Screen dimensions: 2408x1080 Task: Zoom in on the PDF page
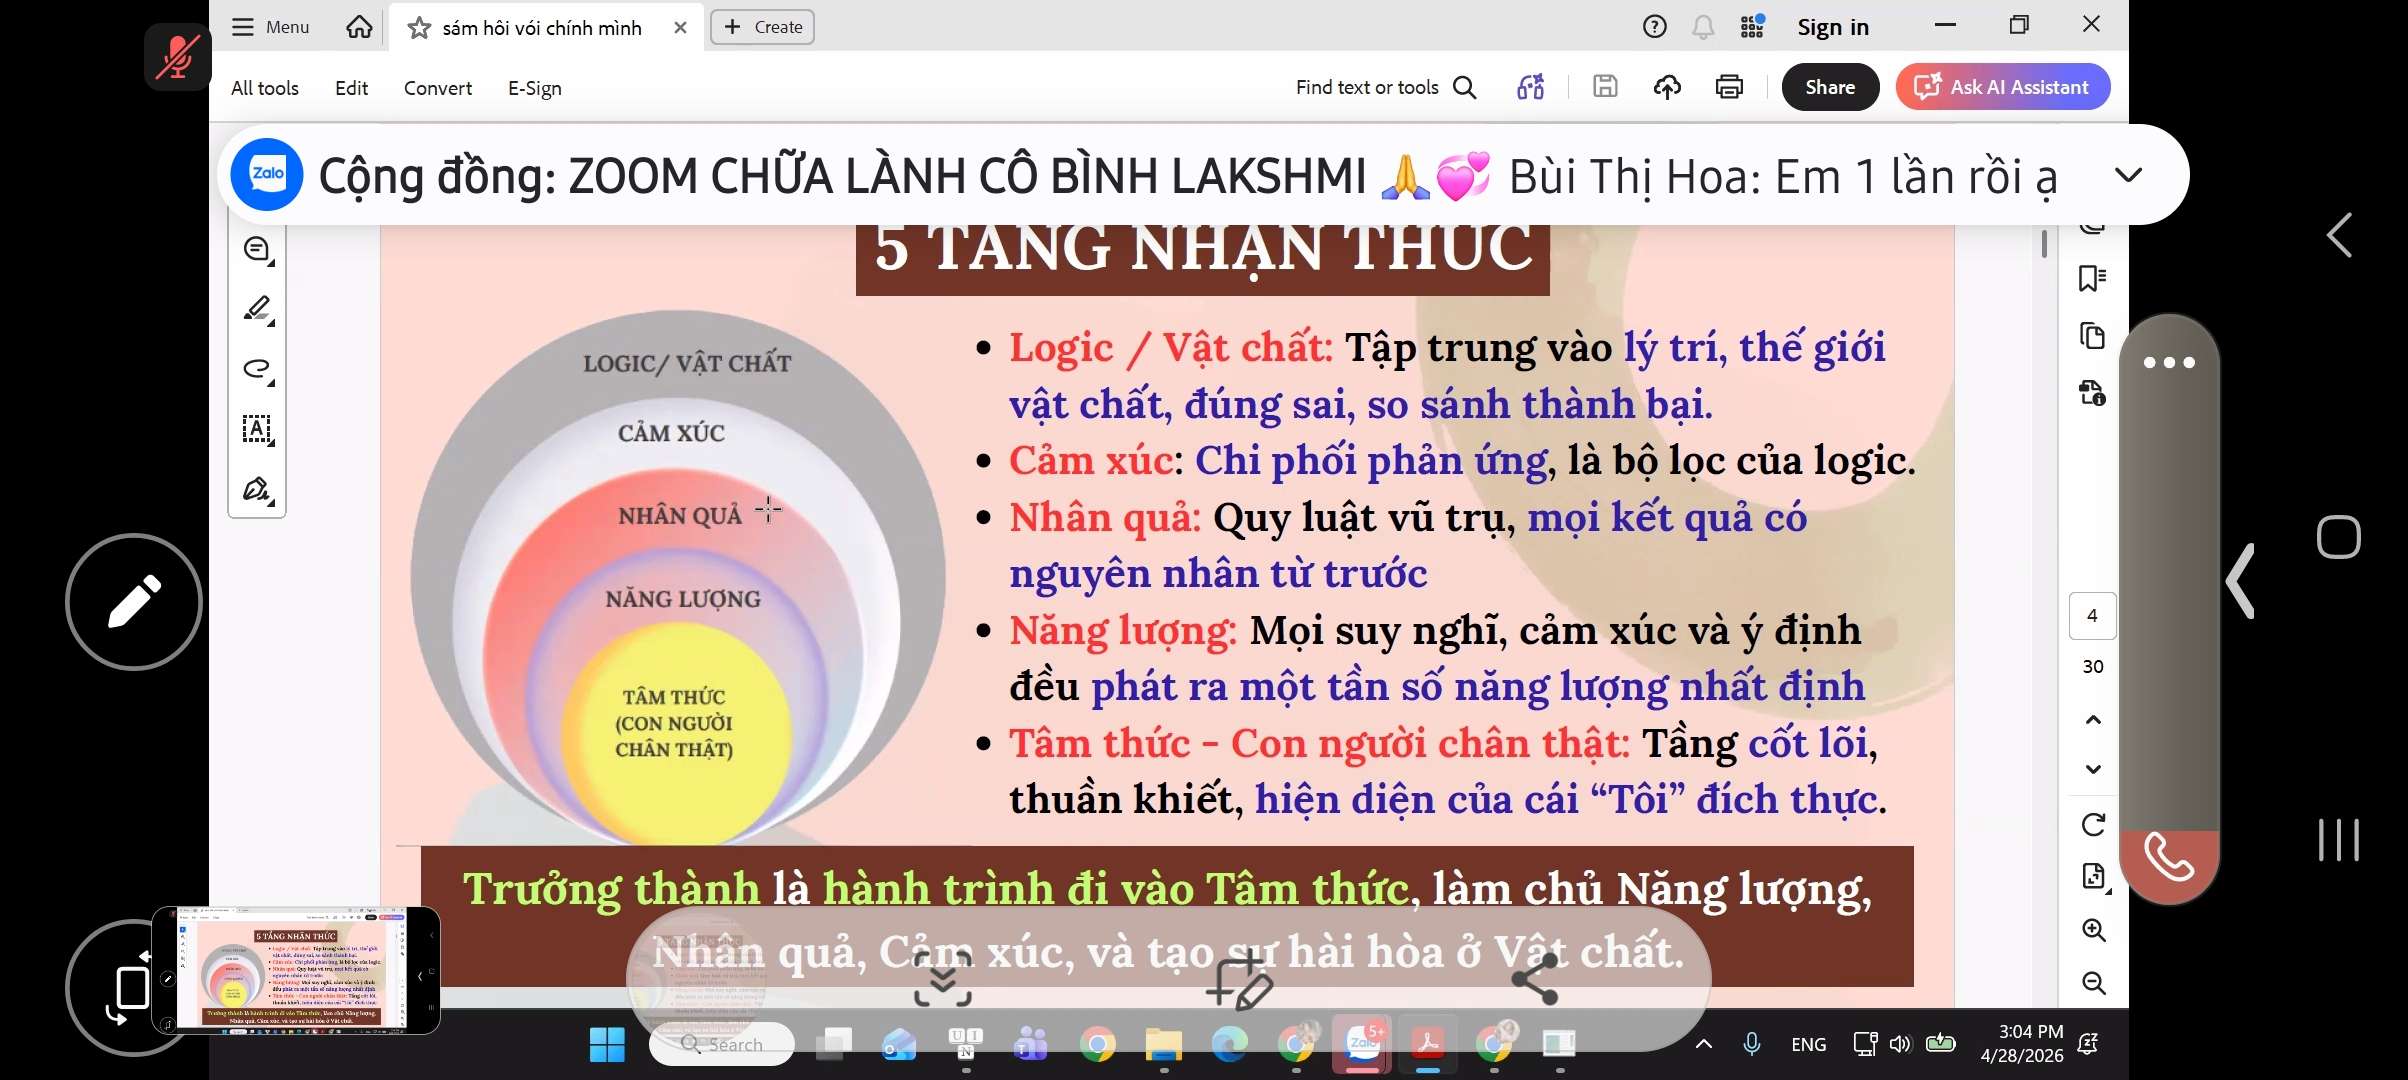(x=2093, y=930)
